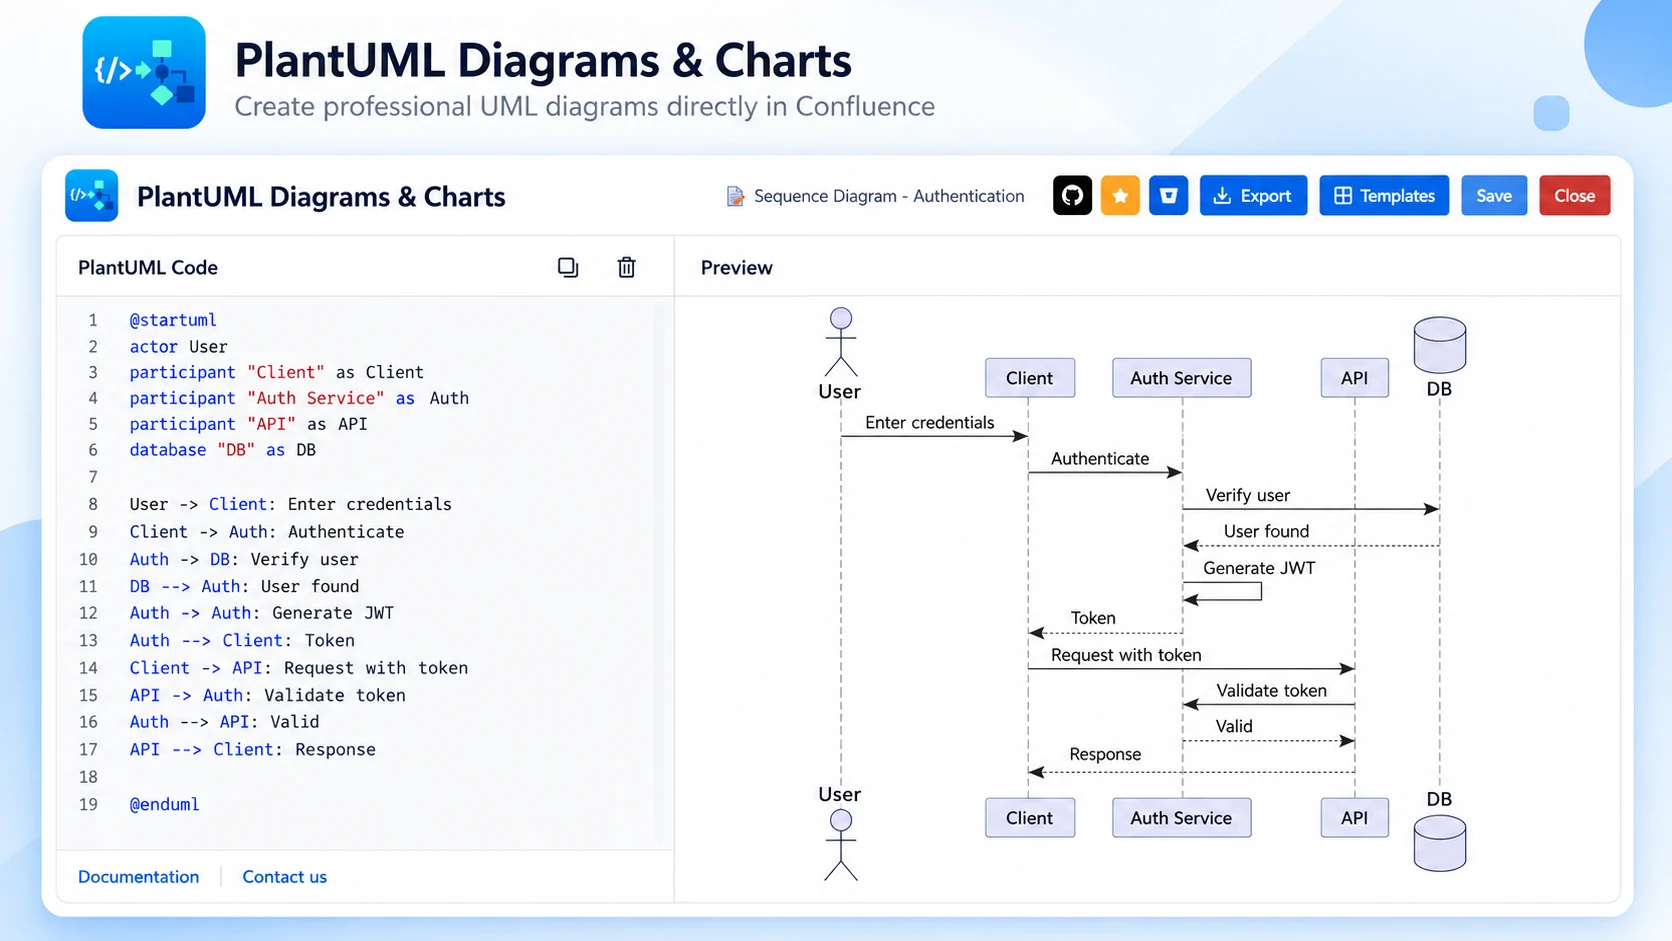Export the diagram

(1253, 196)
